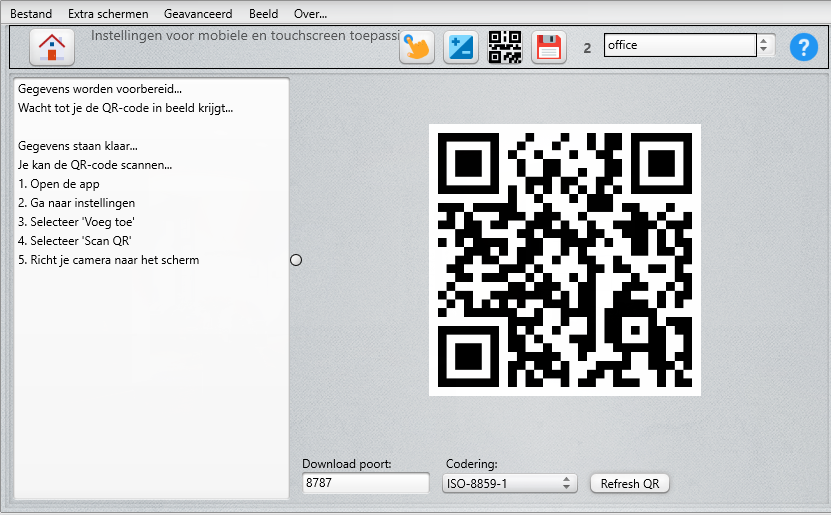
Task: Click the Home house icon
Action: point(52,47)
